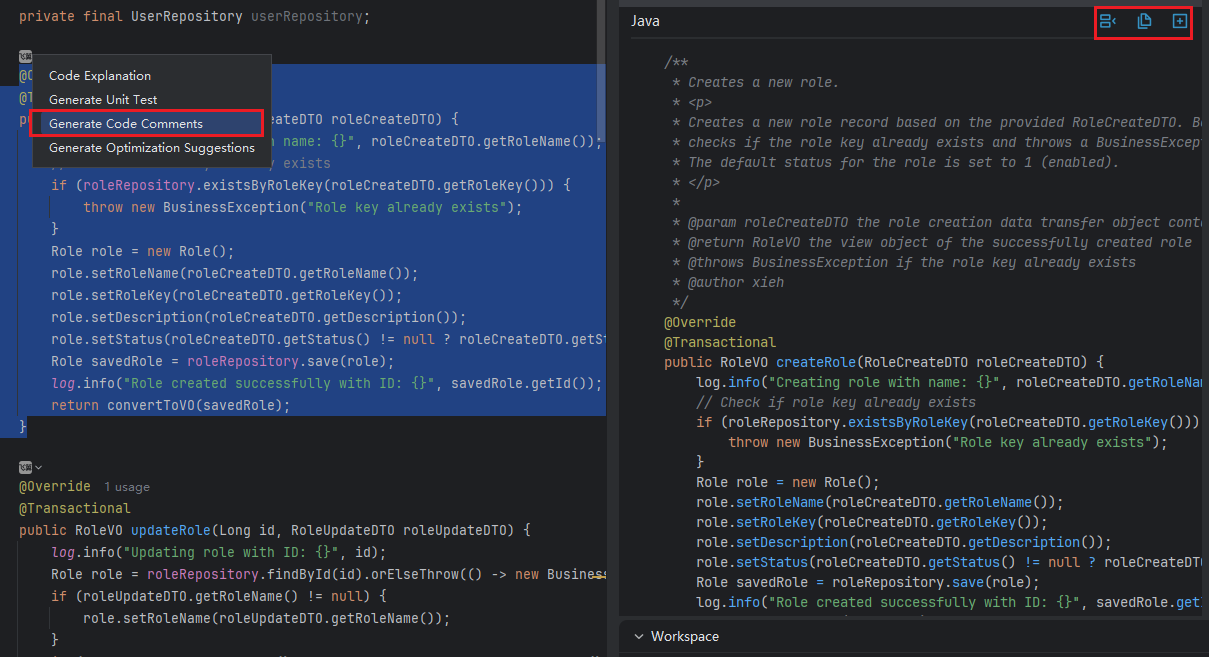Click the create new file plus icon
Screen dimensions: 1209x657
click(x=1180, y=21)
